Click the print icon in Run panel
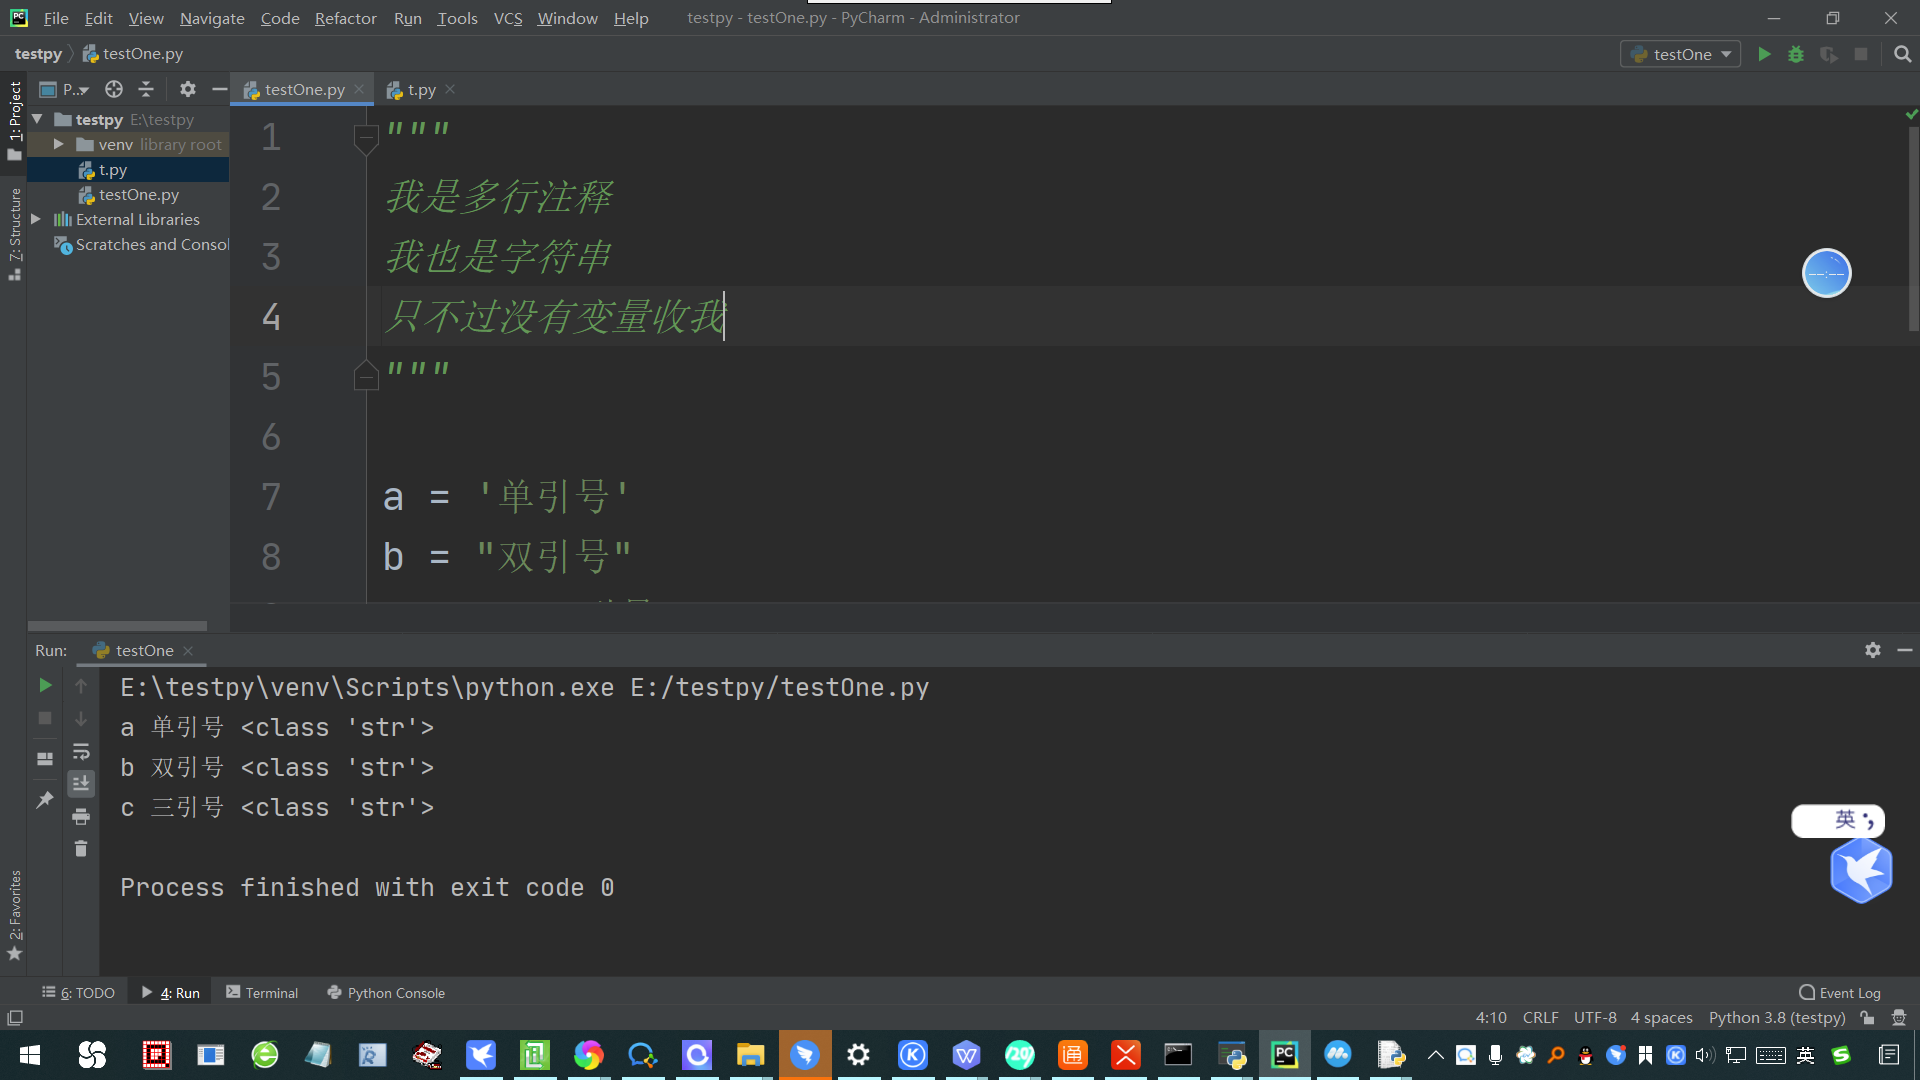Image resolution: width=1920 pixels, height=1080 pixels. coord(81,817)
